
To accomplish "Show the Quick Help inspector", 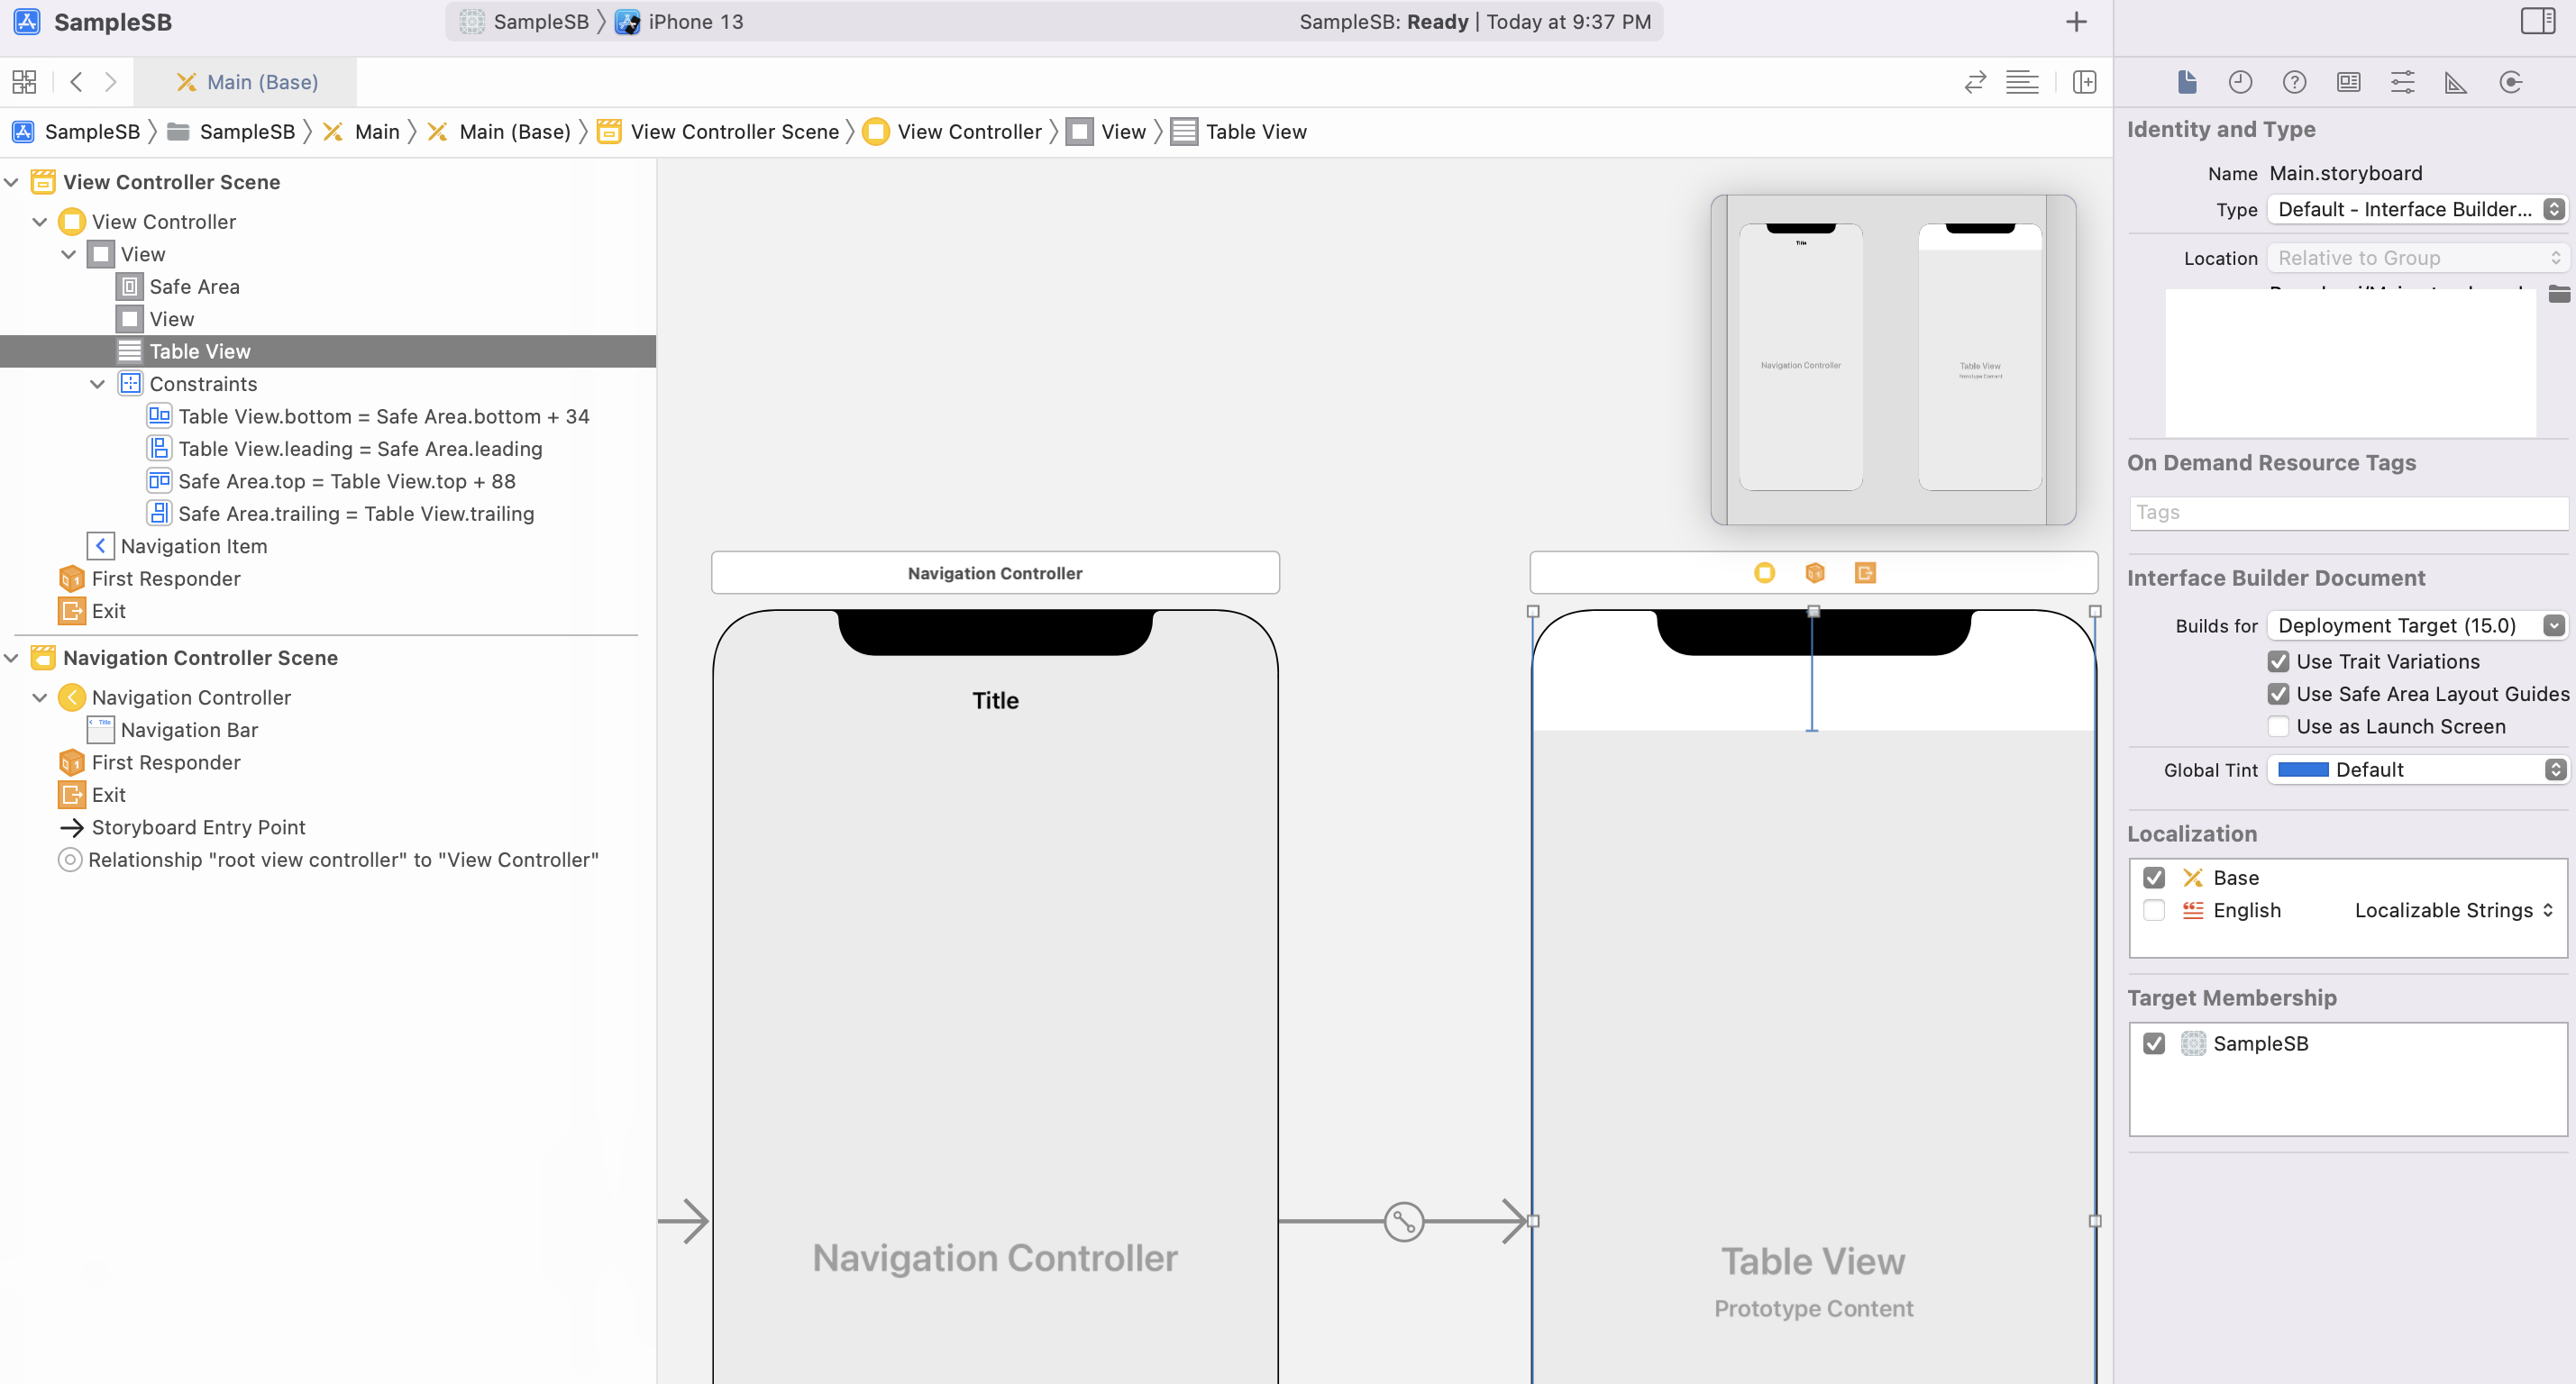I will pyautogui.click(x=2294, y=82).
